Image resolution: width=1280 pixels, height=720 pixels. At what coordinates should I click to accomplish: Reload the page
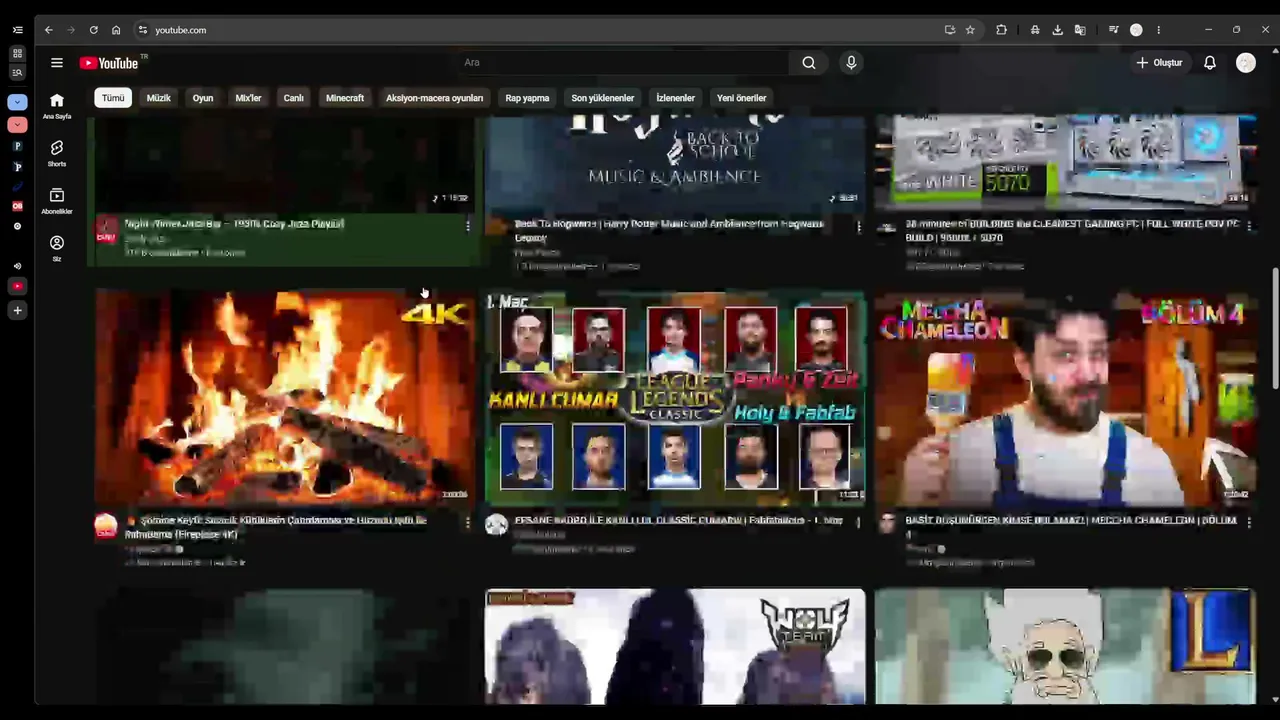(x=94, y=30)
